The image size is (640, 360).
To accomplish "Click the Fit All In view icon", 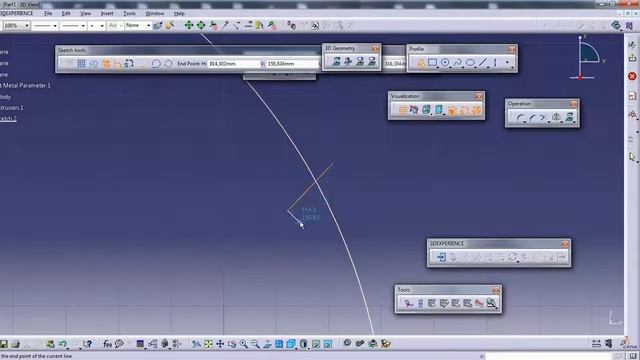I will click(x=208, y=344).
